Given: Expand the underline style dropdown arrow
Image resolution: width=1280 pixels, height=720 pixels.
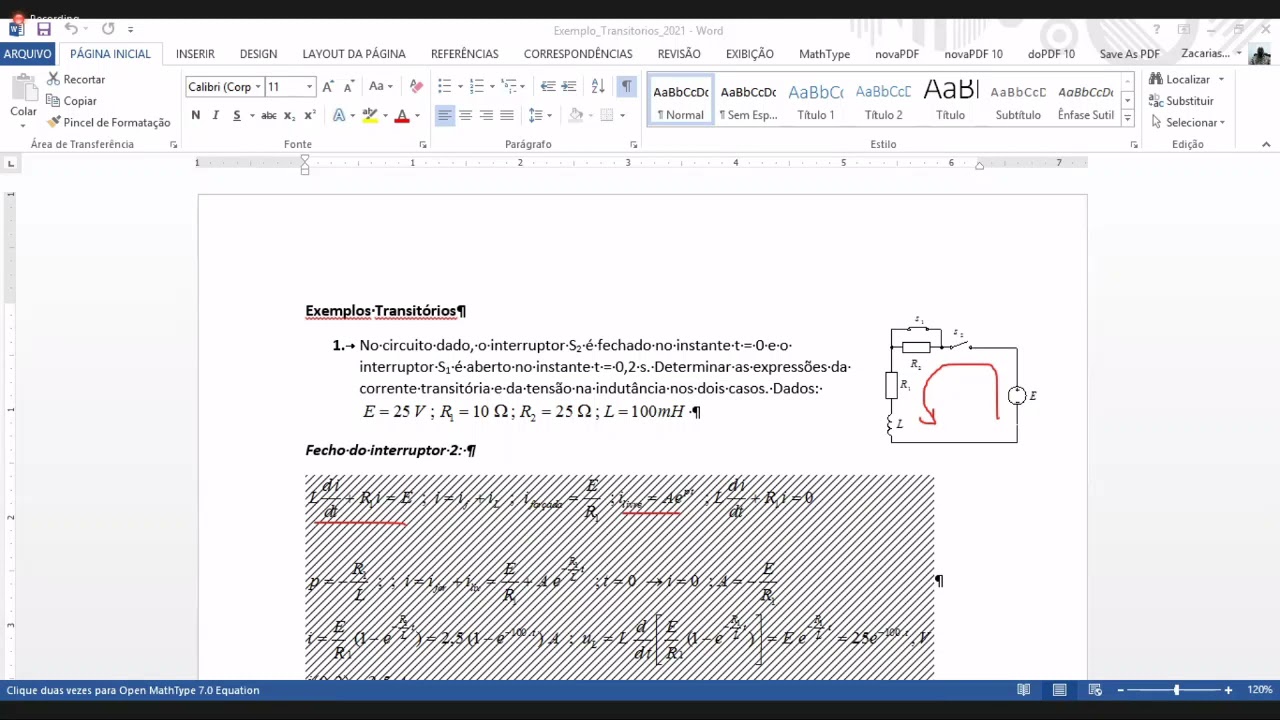Looking at the screenshot, I should pyautogui.click(x=250, y=116).
